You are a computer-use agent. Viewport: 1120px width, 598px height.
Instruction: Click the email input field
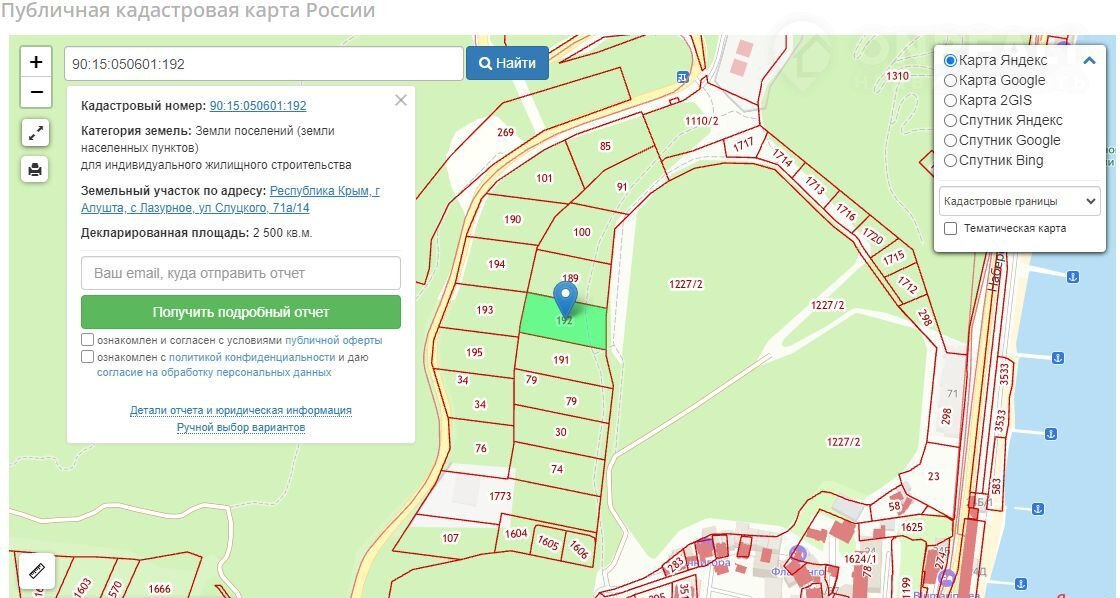241,273
